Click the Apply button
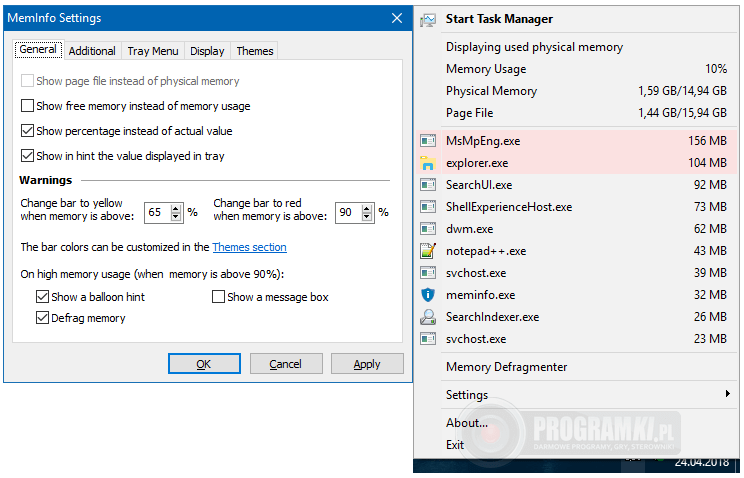Viewport: 744px width, 478px height. (x=367, y=364)
